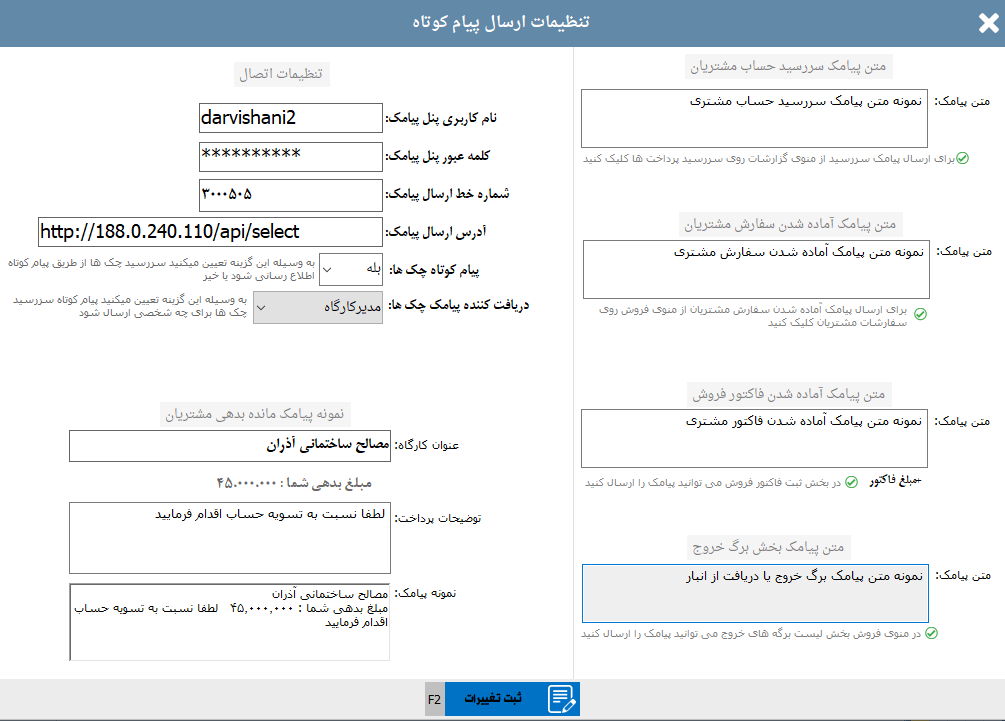
Task: Click the green check beside the برگه های خروج hint
Action: 931,633
